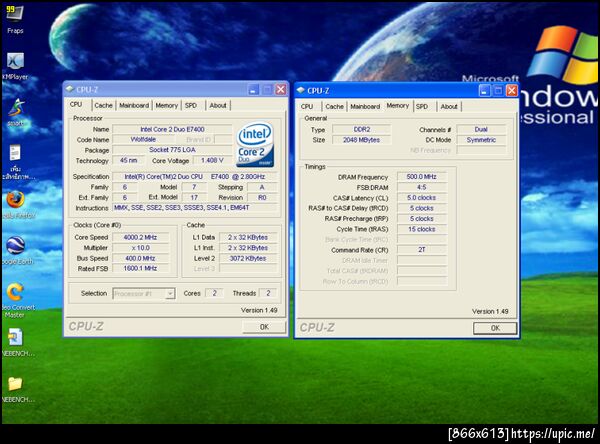The image size is (600, 444).
Task: Click the DC Mode Symmetric value
Action: tap(481, 140)
